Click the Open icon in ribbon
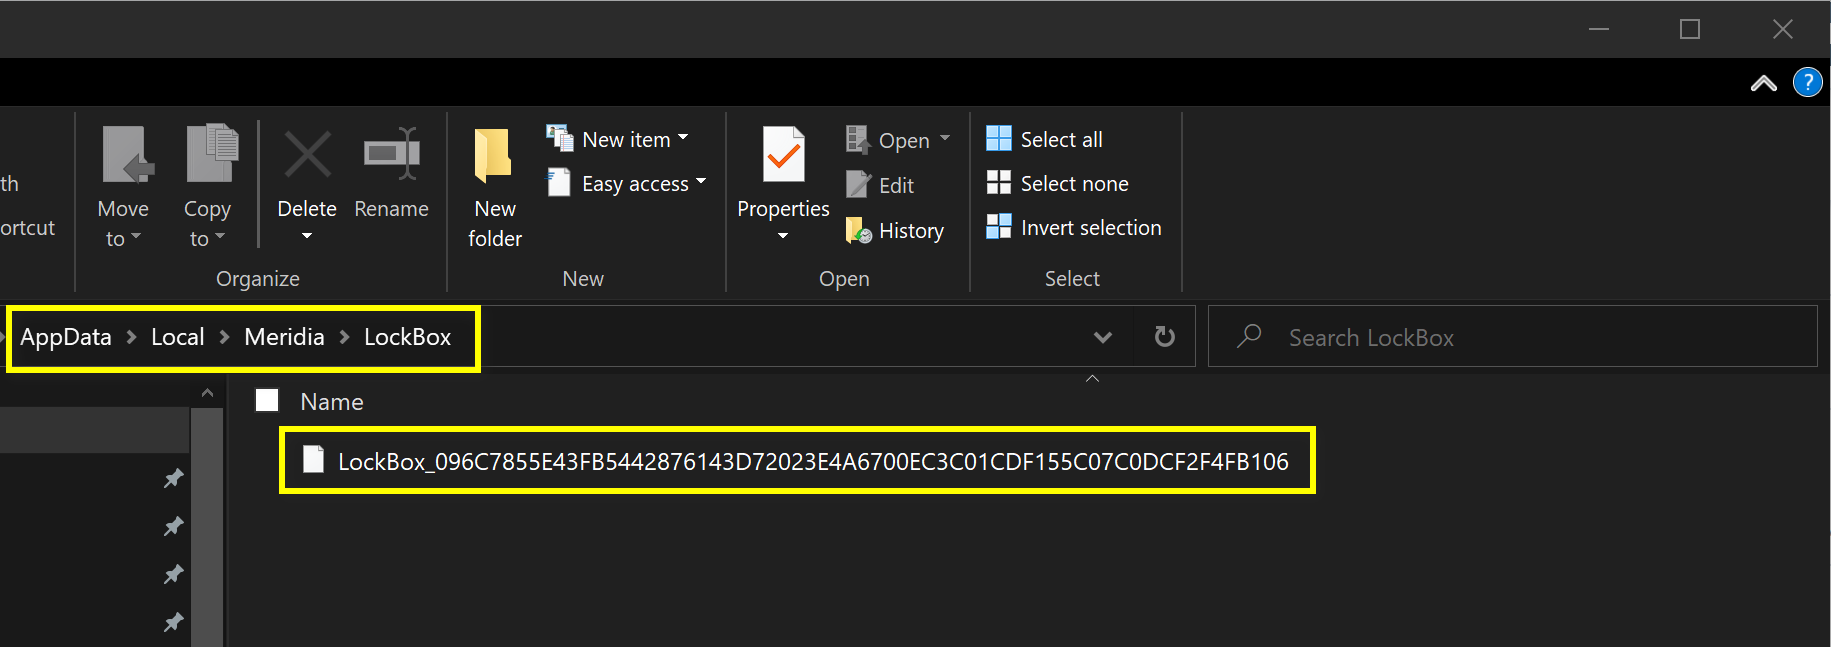Image resolution: width=1831 pixels, height=647 pixels. click(x=858, y=139)
